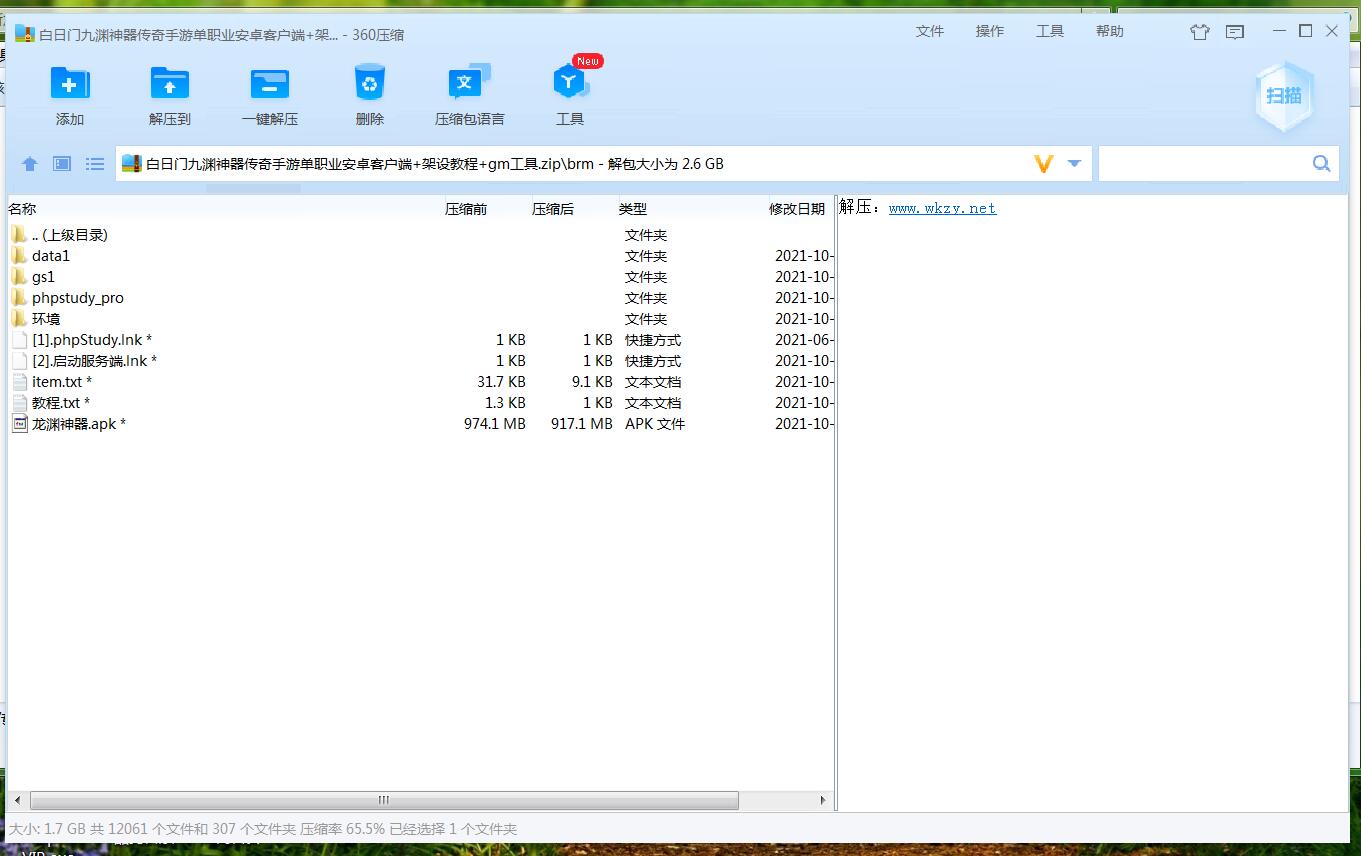Screen dimensions: 1361x856
Task: Click the horizontal scrollbar in file list
Action: (x=384, y=801)
